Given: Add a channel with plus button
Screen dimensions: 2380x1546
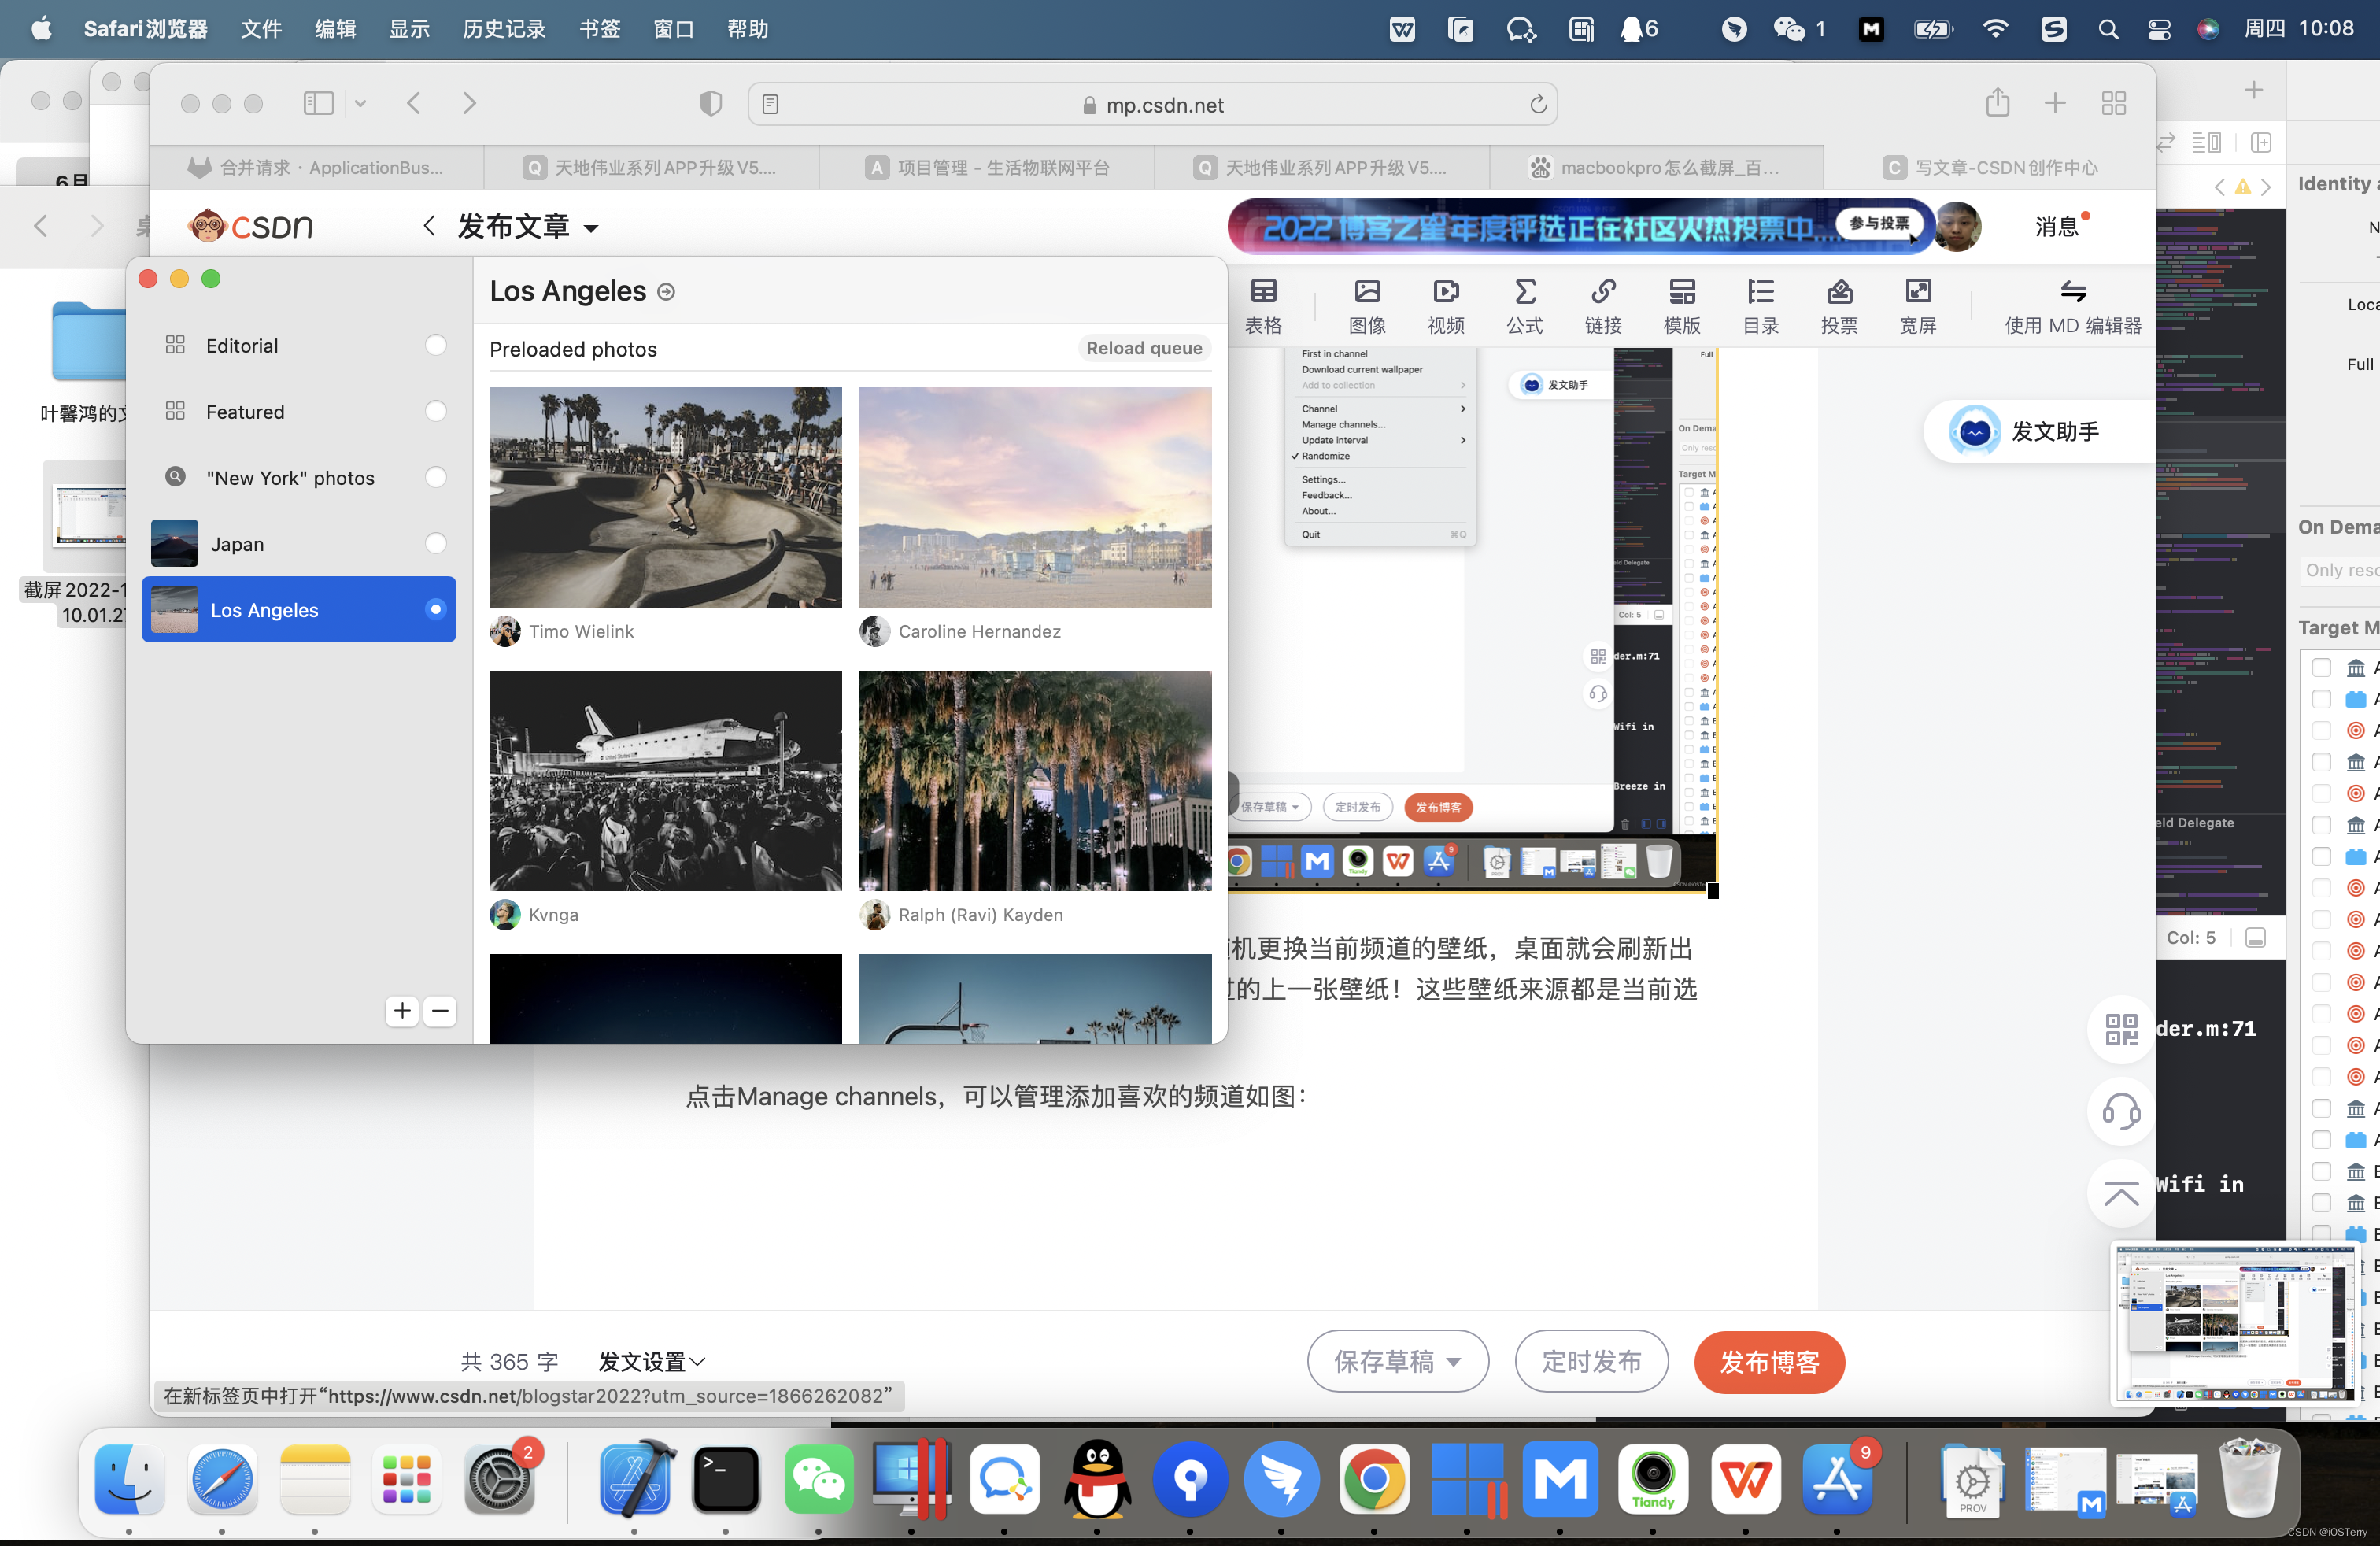Looking at the screenshot, I should [x=402, y=1011].
